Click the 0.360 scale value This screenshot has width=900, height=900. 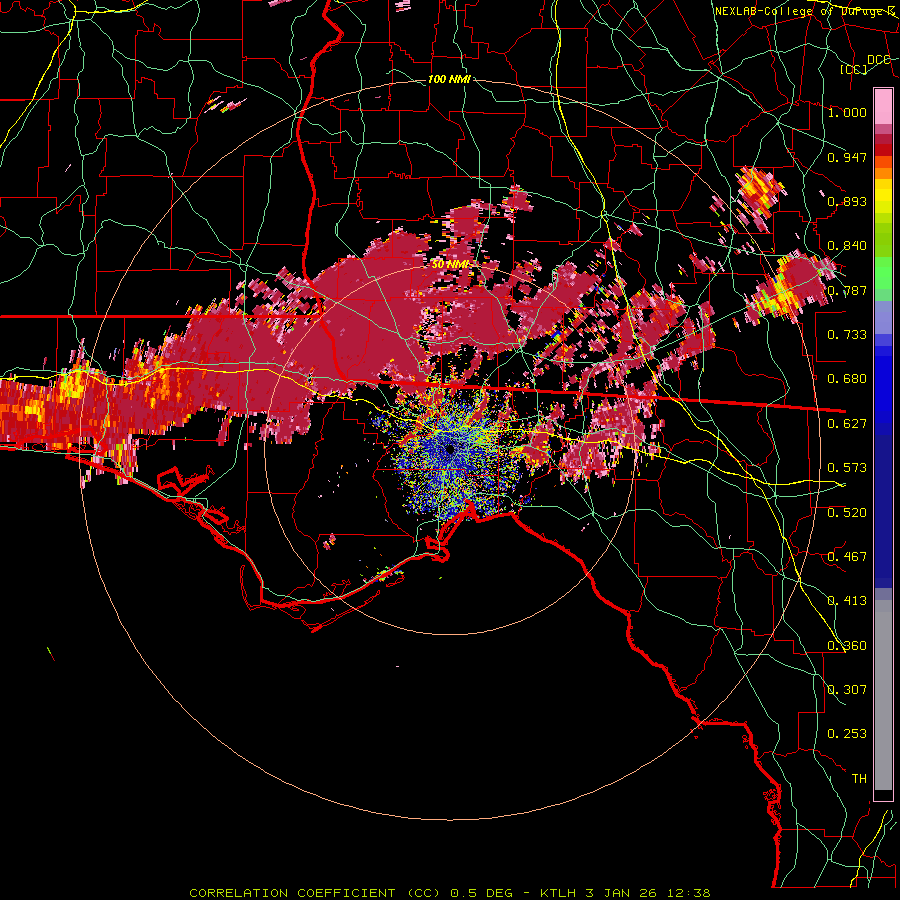tap(847, 646)
